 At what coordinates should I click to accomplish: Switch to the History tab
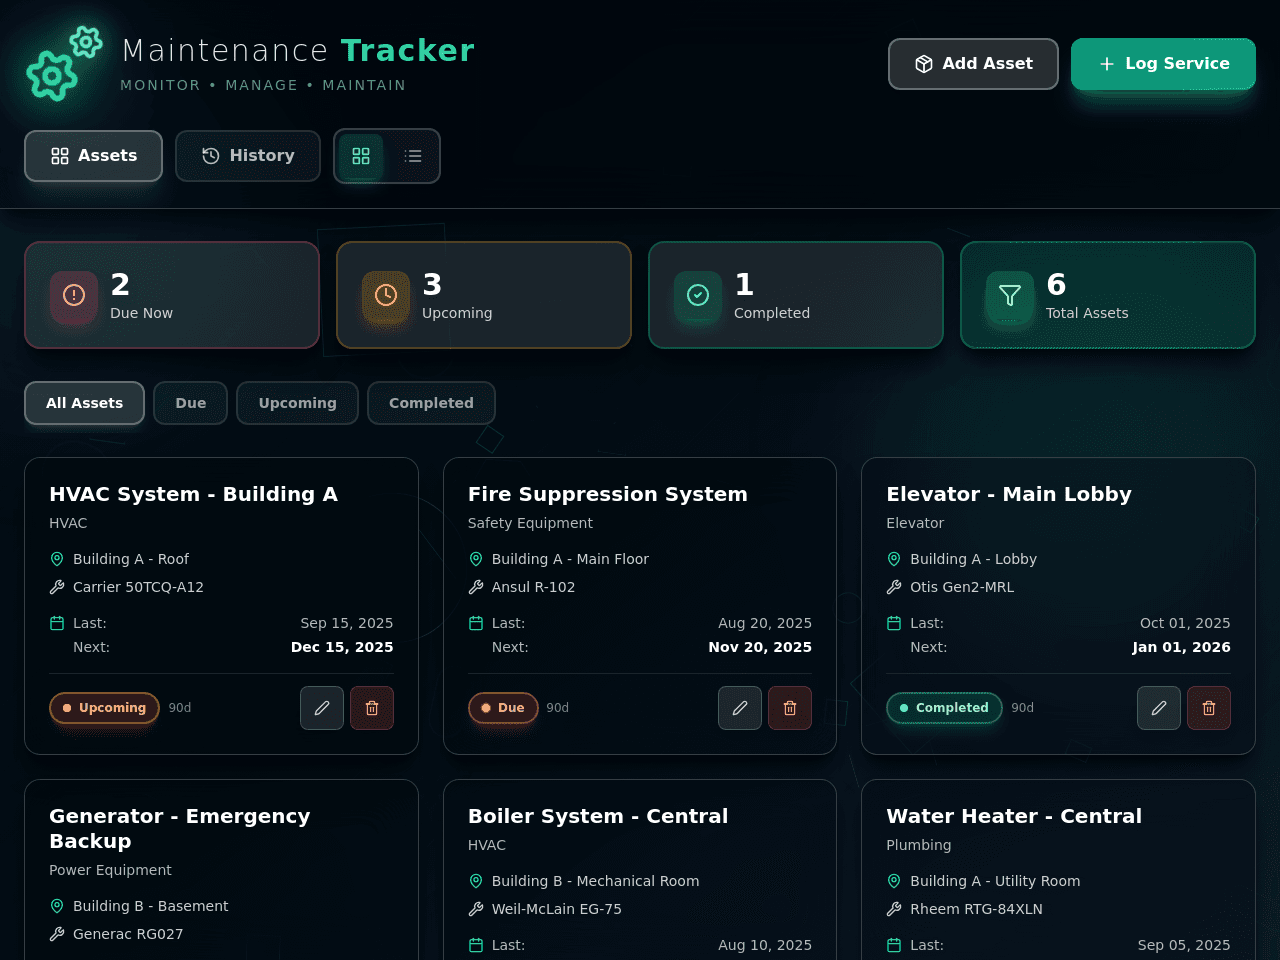pos(248,156)
